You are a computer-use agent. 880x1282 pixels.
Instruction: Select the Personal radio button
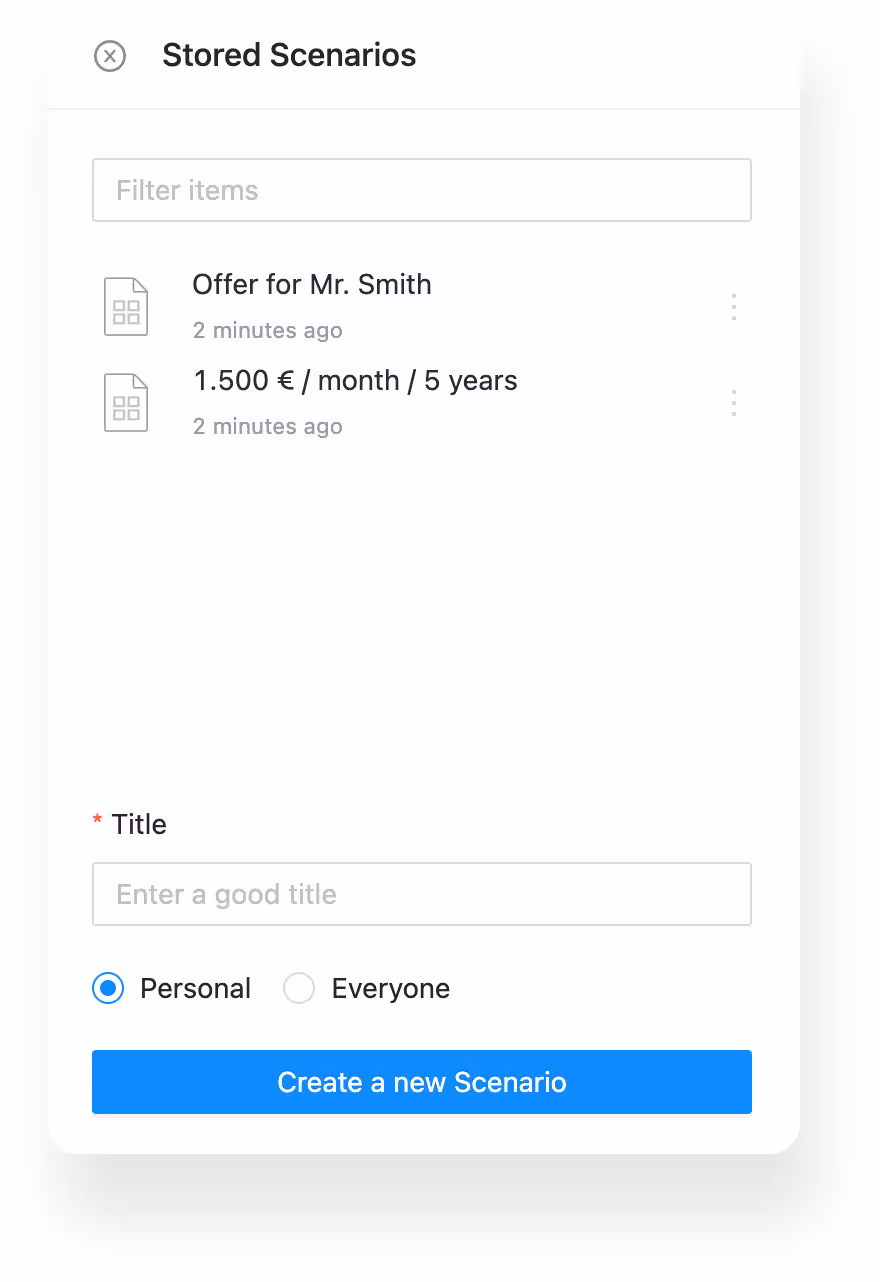108,989
